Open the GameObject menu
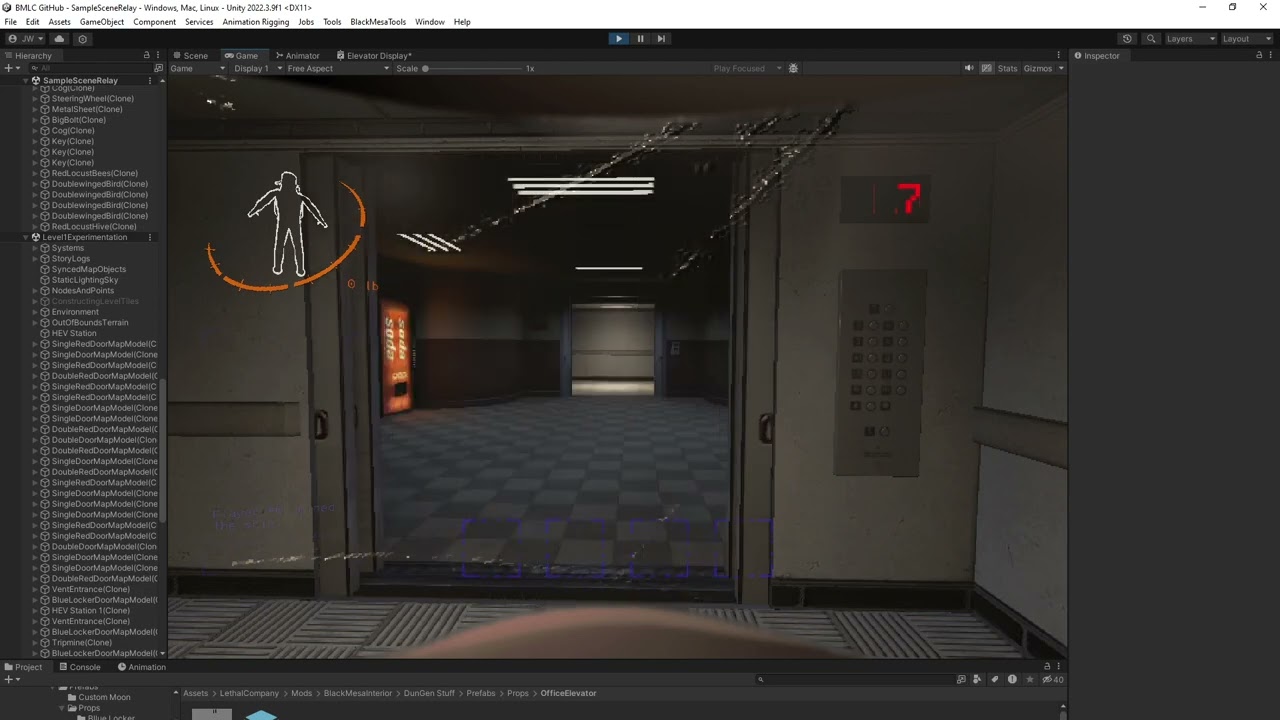Viewport: 1280px width, 720px height. [102, 21]
